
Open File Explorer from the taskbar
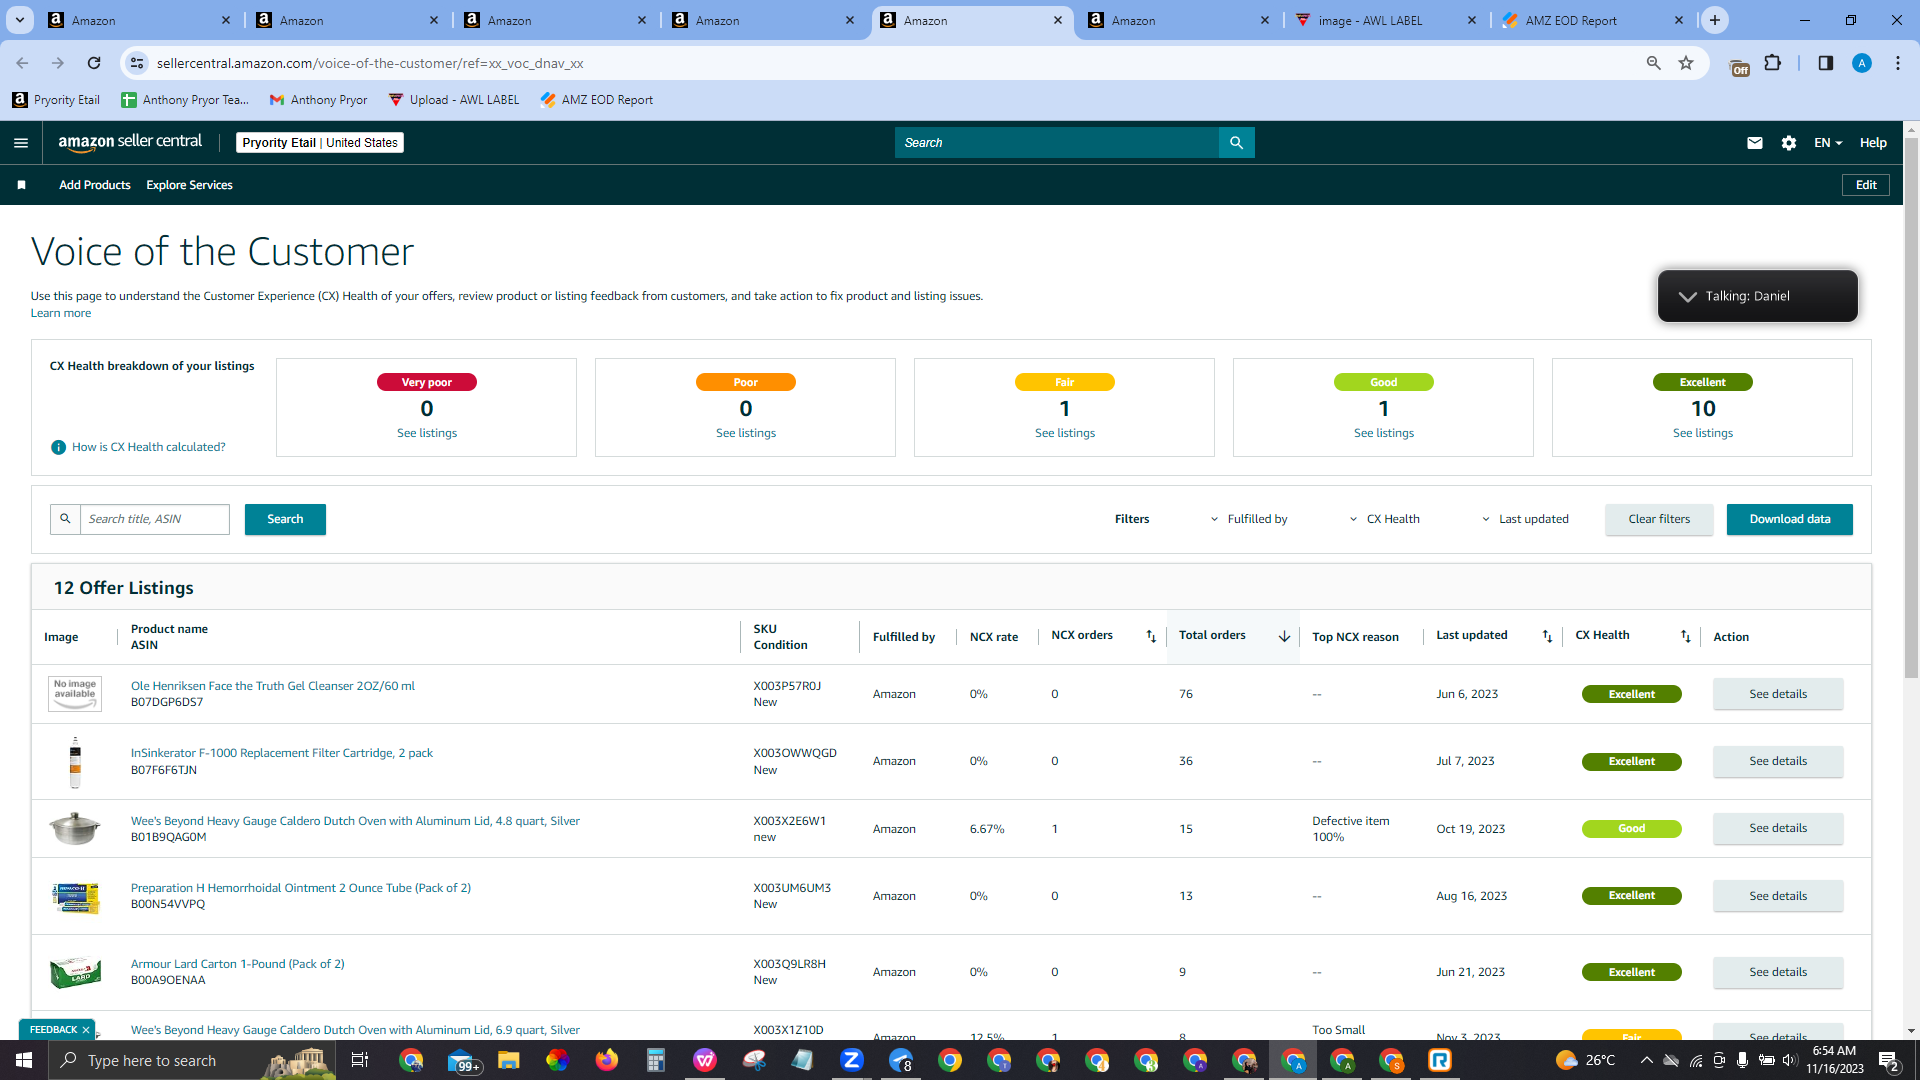coord(509,1060)
